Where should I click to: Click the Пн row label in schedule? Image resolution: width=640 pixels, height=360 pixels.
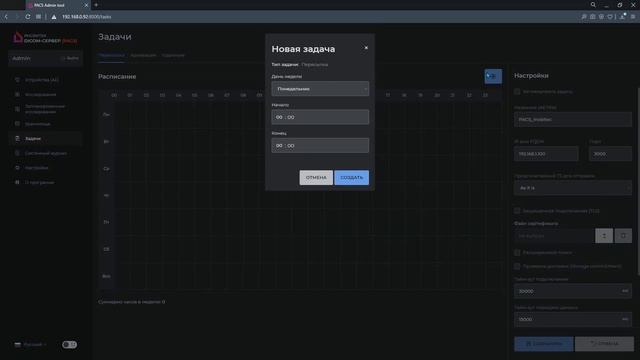click(106, 115)
